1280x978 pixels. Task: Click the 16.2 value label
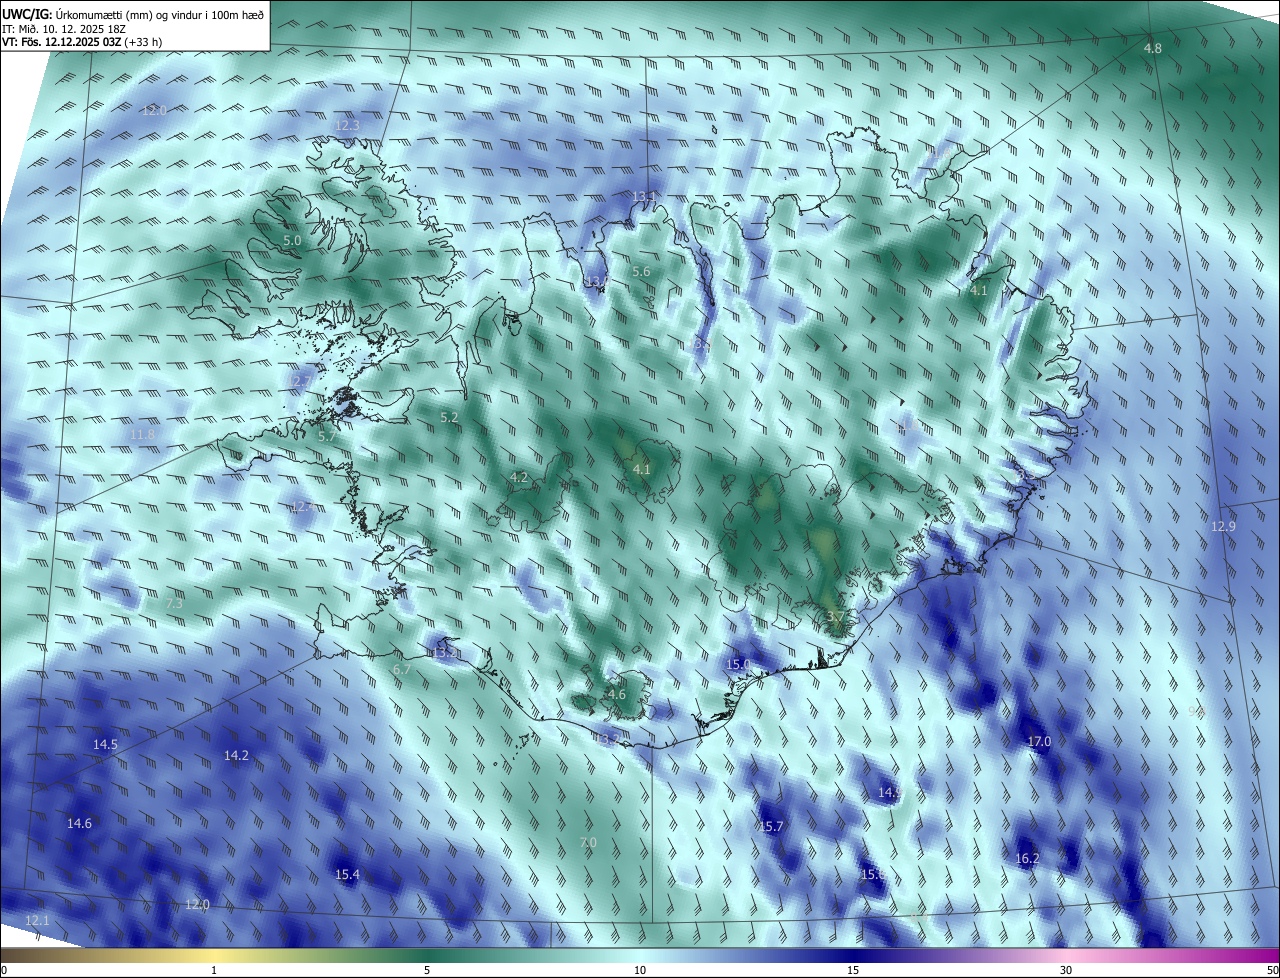pyautogui.click(x=1027, y=858)
